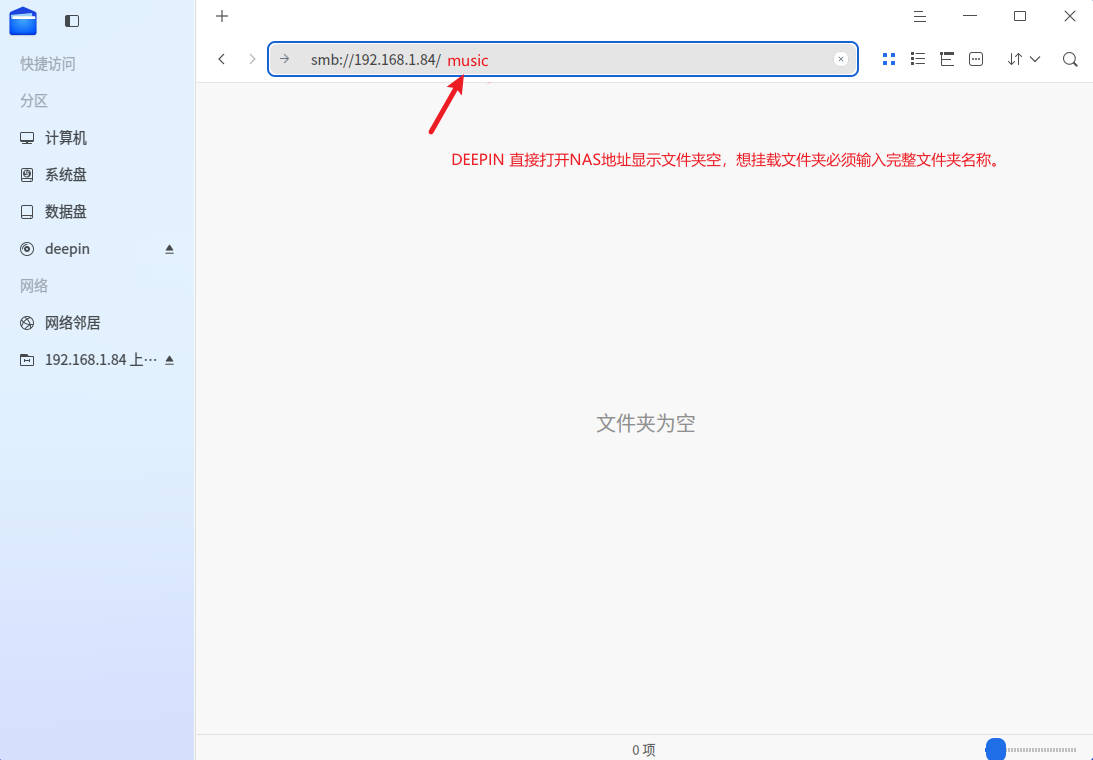This screenshot has height=760, width=1093.
Task: Open the sort order dropdown
Action: (1023, 59)
